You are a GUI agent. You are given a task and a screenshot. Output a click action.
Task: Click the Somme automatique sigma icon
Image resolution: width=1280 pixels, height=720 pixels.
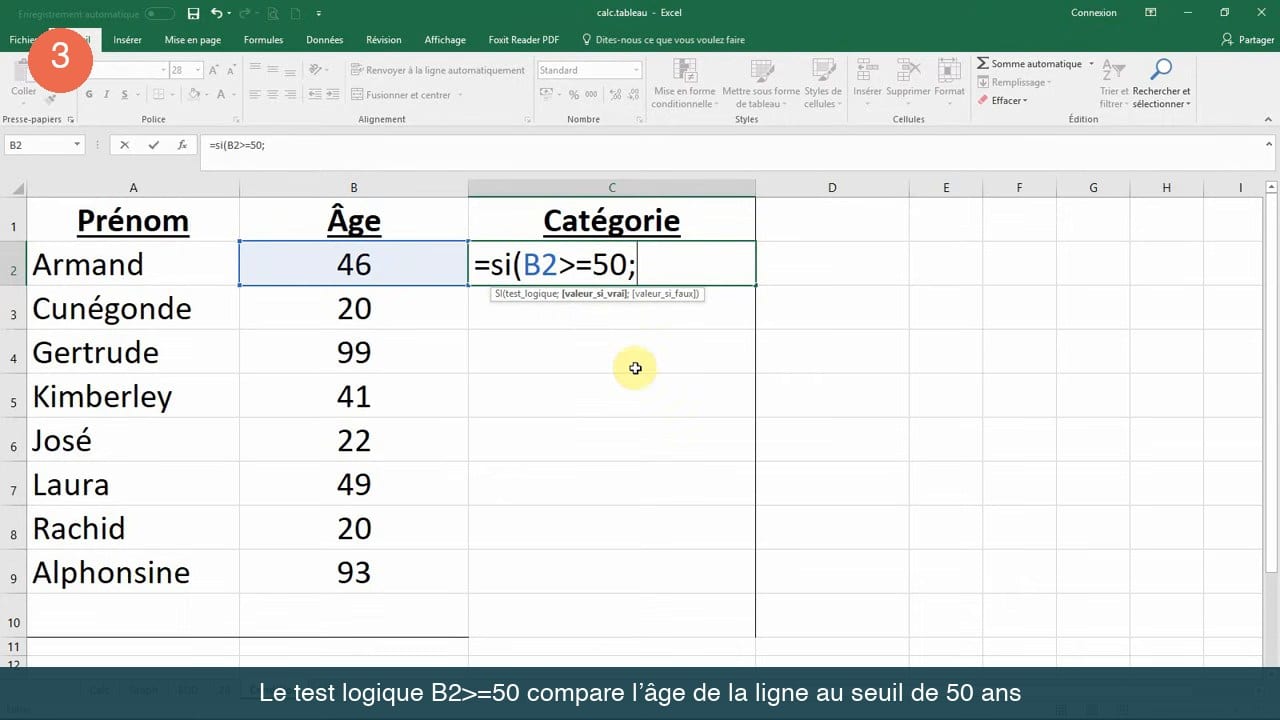pyautogui.click(x=983, y=64)
